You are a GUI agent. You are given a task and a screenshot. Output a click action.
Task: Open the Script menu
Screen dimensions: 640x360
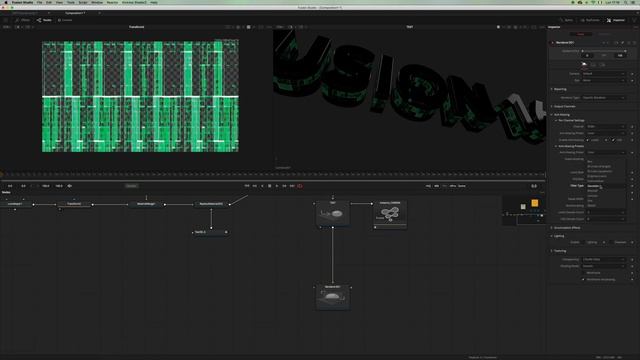[x=83, y=2]
